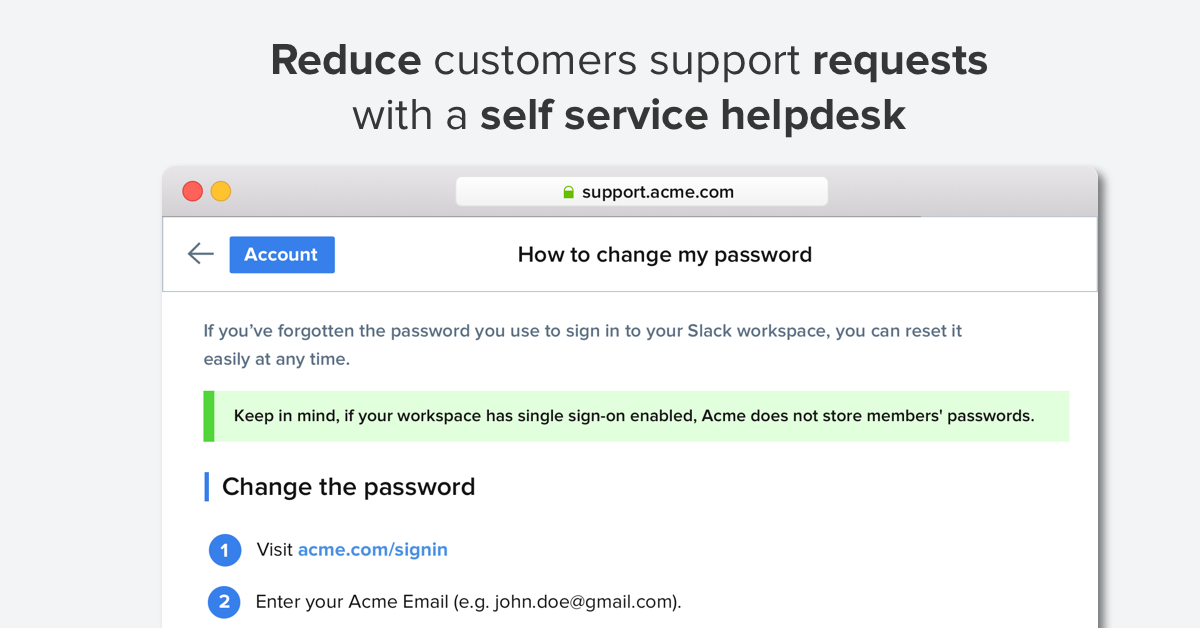
Task: Click the blue bar beside section heading
Action: click(x=207, y=487)
